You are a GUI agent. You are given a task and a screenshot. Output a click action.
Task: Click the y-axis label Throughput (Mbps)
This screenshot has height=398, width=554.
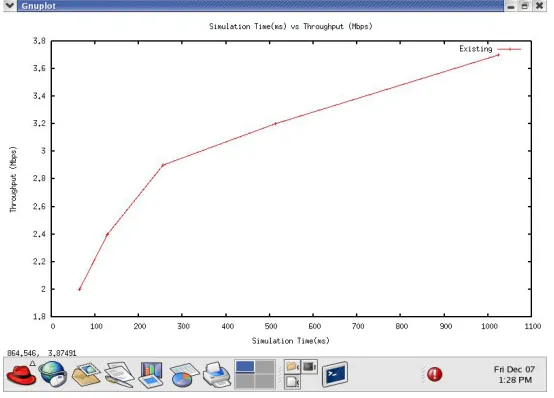(13, 179)
